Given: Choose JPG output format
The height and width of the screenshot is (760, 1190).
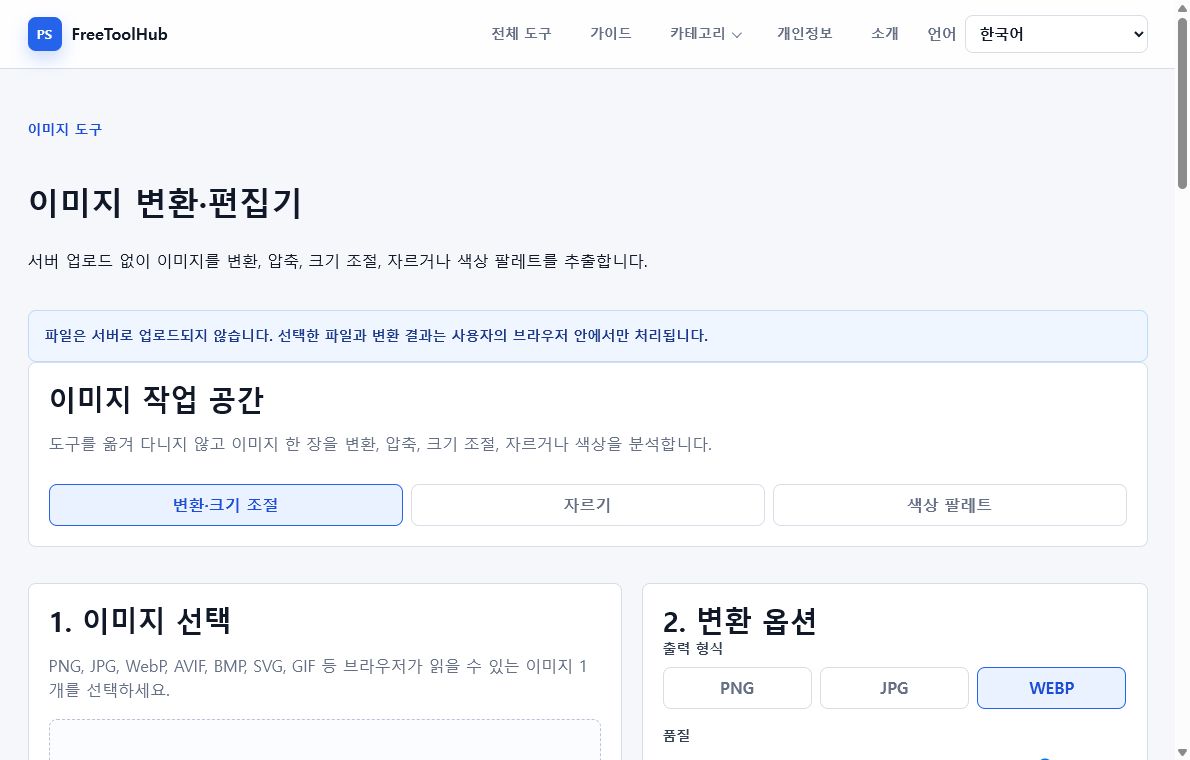Looking at the screenshot, I should 895,688.
